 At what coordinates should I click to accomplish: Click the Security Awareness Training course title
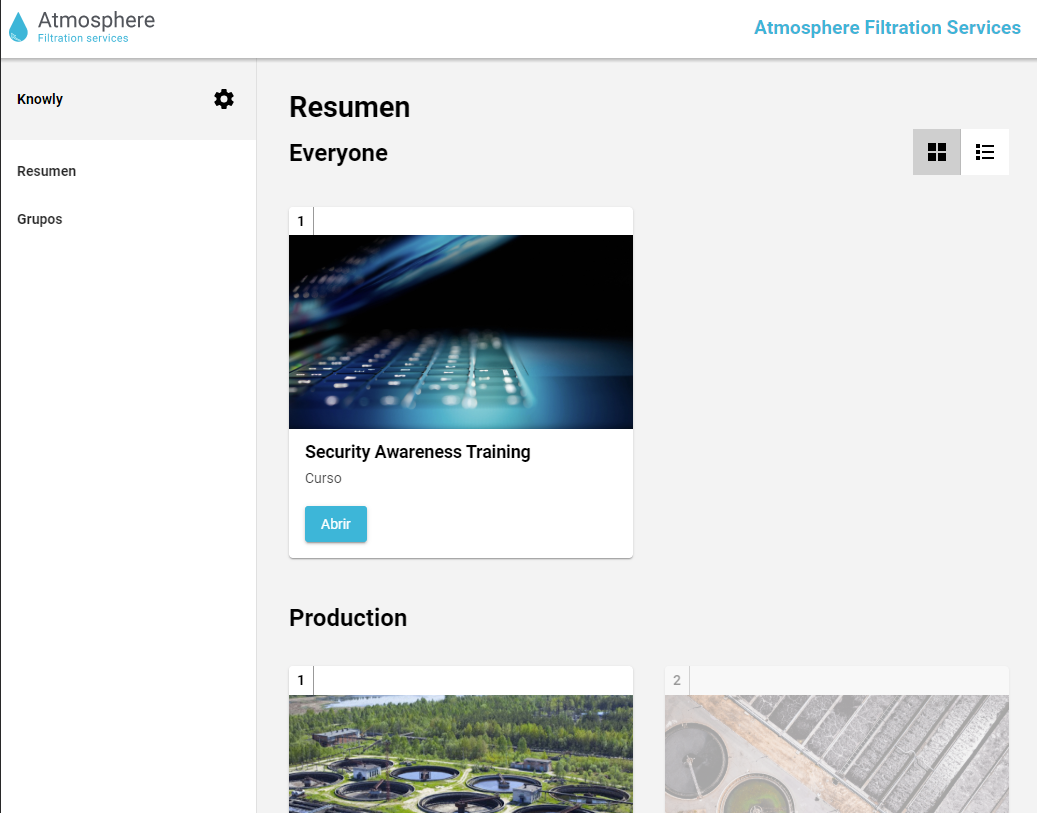pos(417,452)
